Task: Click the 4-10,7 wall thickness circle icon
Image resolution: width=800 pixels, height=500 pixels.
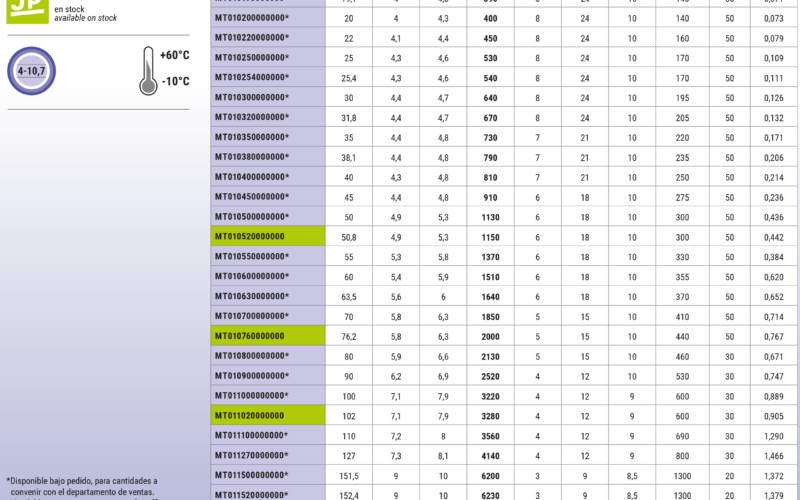Action: [x=33, y=71]
